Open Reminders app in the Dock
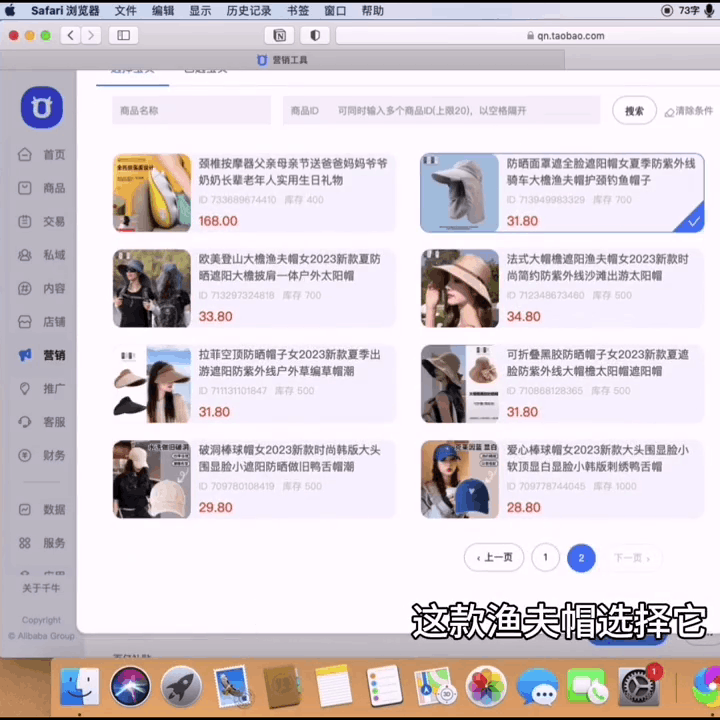The image size is (720, 720). click(x=385, y=686)
